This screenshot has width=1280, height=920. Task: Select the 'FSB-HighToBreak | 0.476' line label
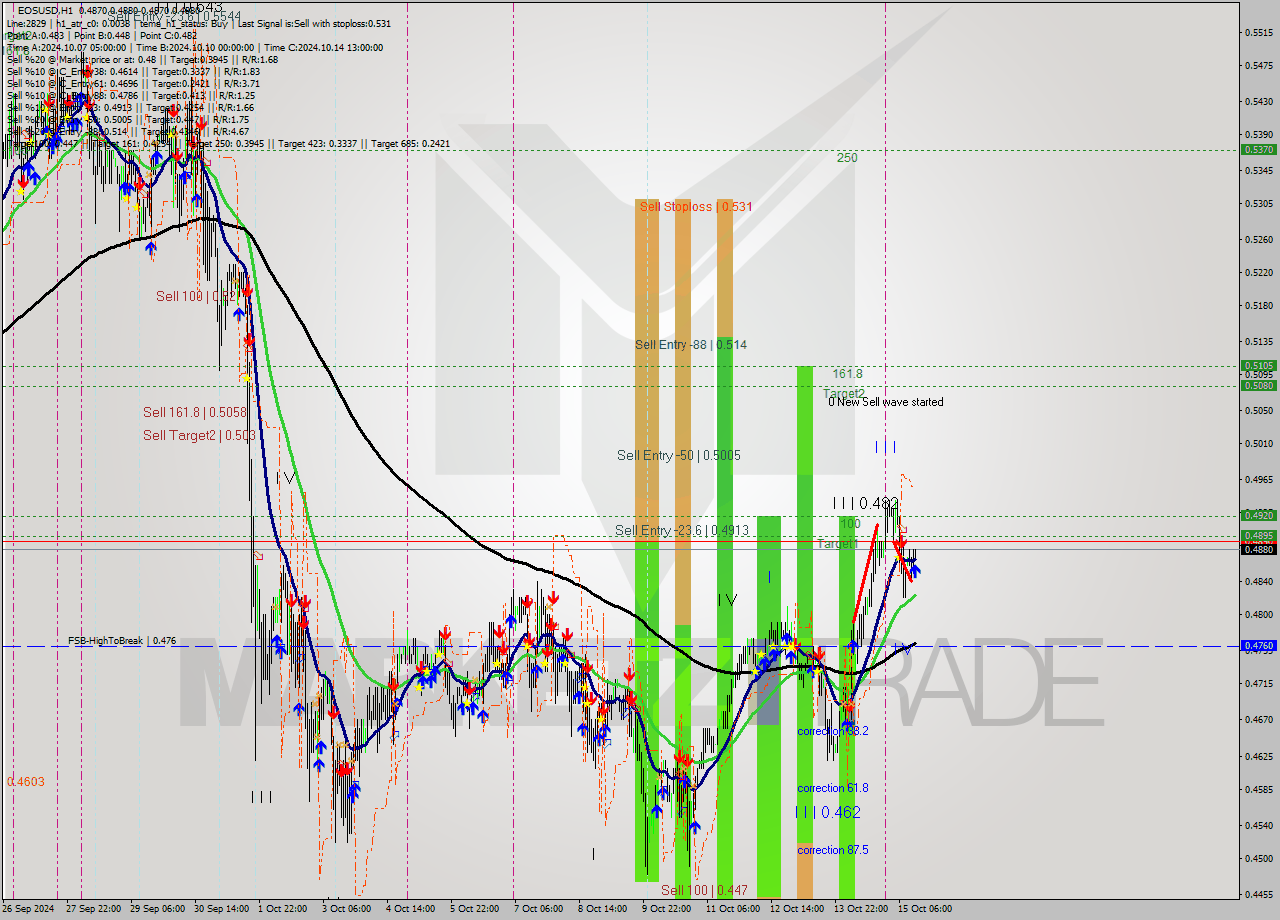(x=122, y=641)
